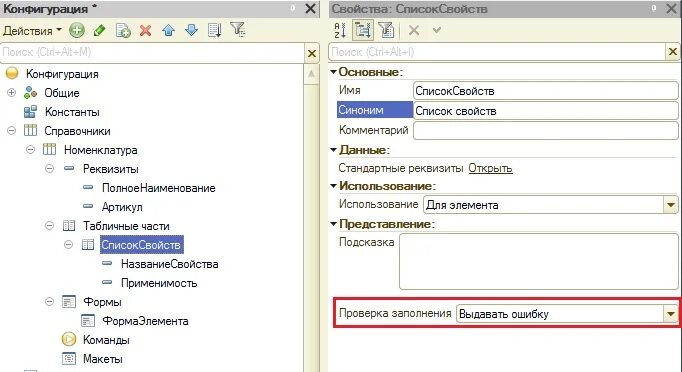This screenshot has width=682, height=372.
Task: Pin the Свойства panel
Action: click(x=654, y=8)
